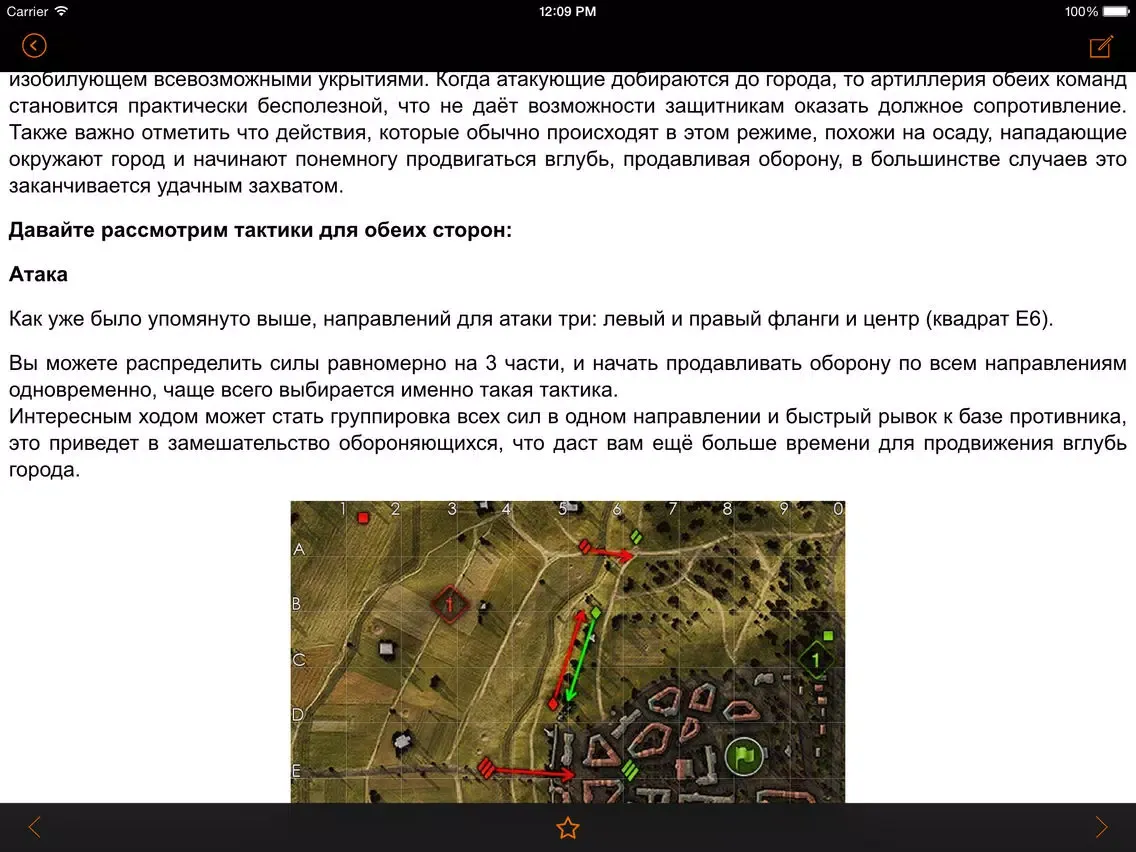This screenshot has width=1136, height=852.
Task: Tap the Wi-Fi status icon
Action: 62,11
